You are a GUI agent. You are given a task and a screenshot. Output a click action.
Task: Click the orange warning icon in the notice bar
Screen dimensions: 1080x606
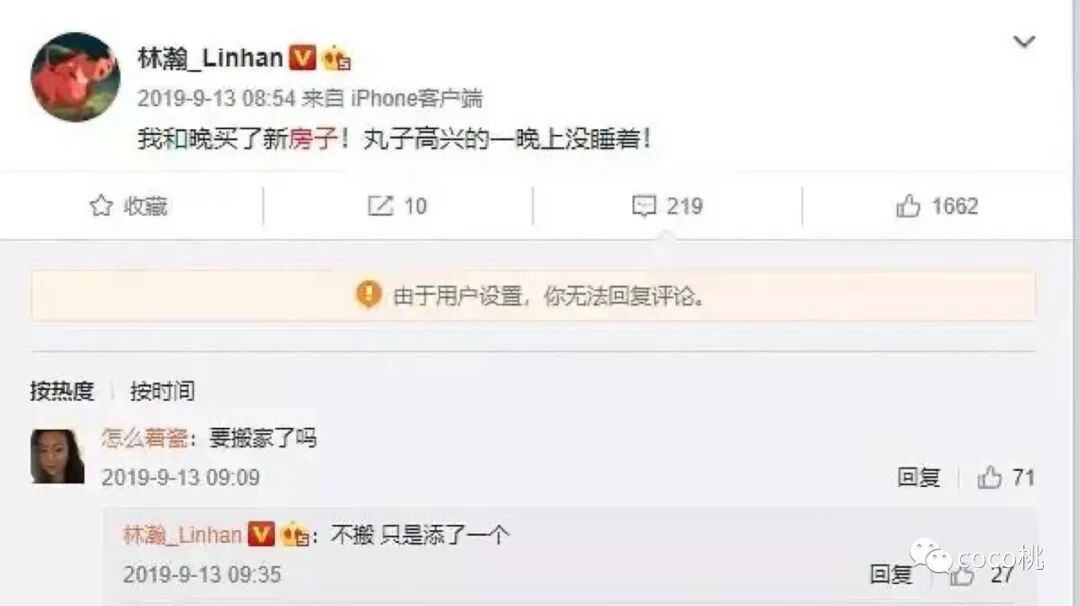(368, 295)
